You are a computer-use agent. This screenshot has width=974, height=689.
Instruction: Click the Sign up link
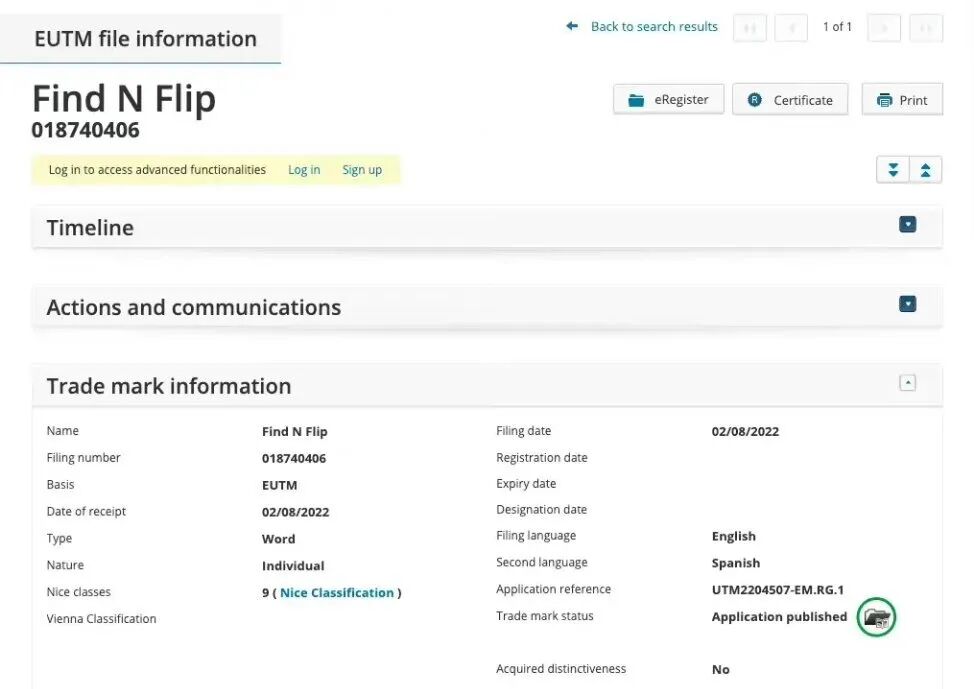tap(362, 170)
